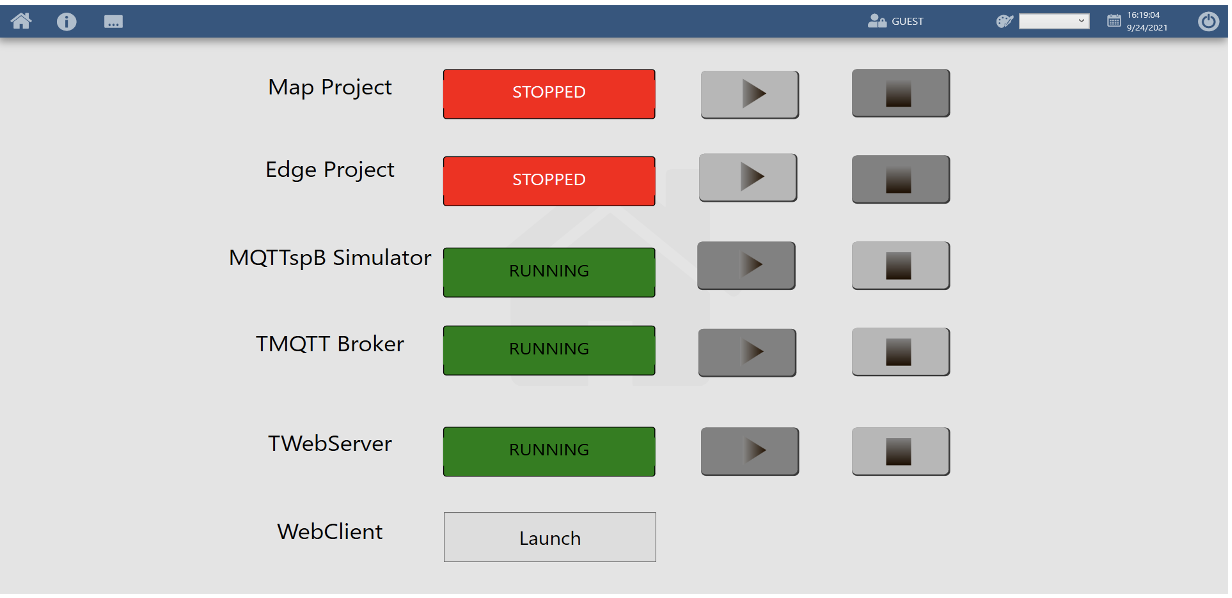The height and width of the screenshot is (598, 1232).
Task: Click play button for MQTTspB Simulator
Action: click(746, 265)
